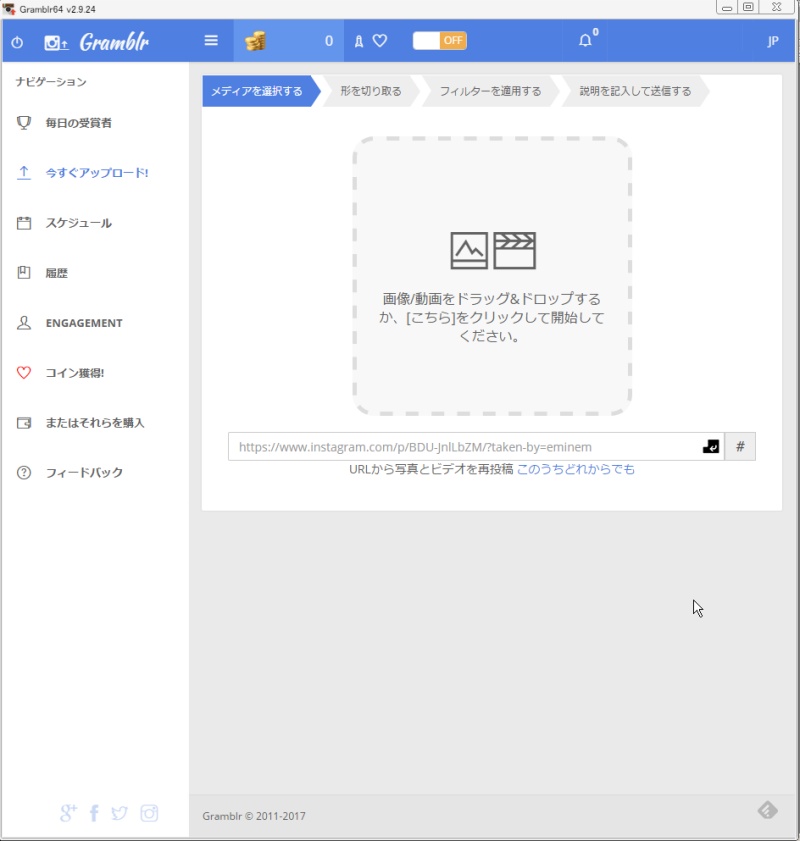
Task: Click the red heart icon in sidebar
Action: 24,372
